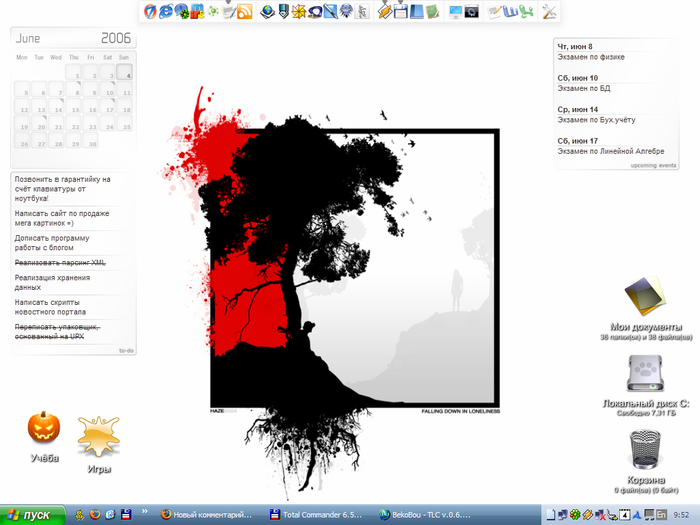Viewport: 700px width, 525px height.
Task: Click event Экзамен по БД
Action: [583, 88]
